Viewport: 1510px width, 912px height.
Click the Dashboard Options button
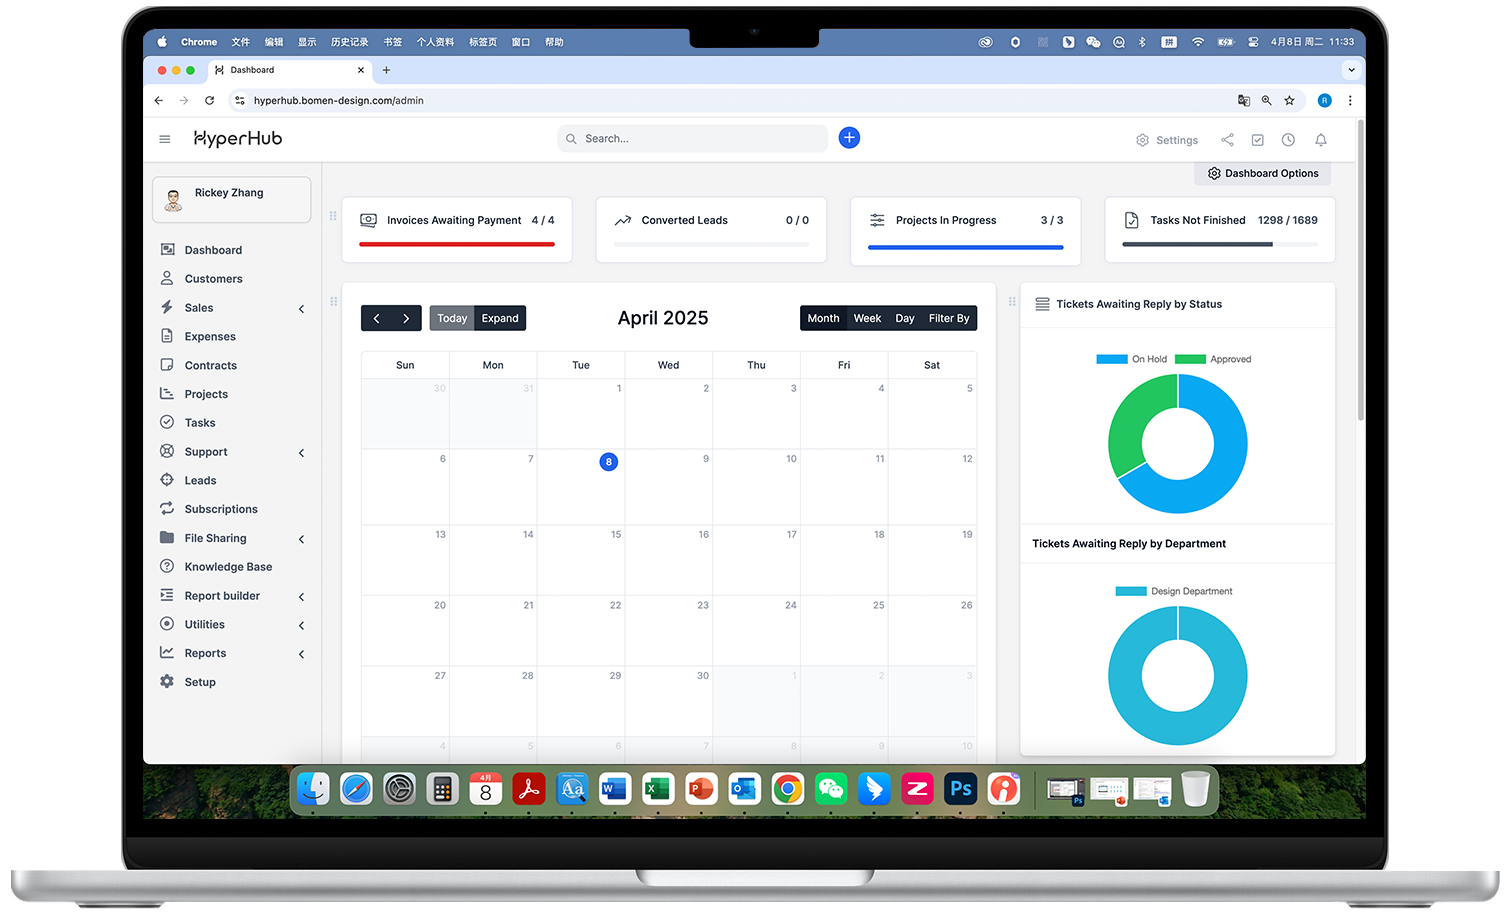pos(1262,173)
